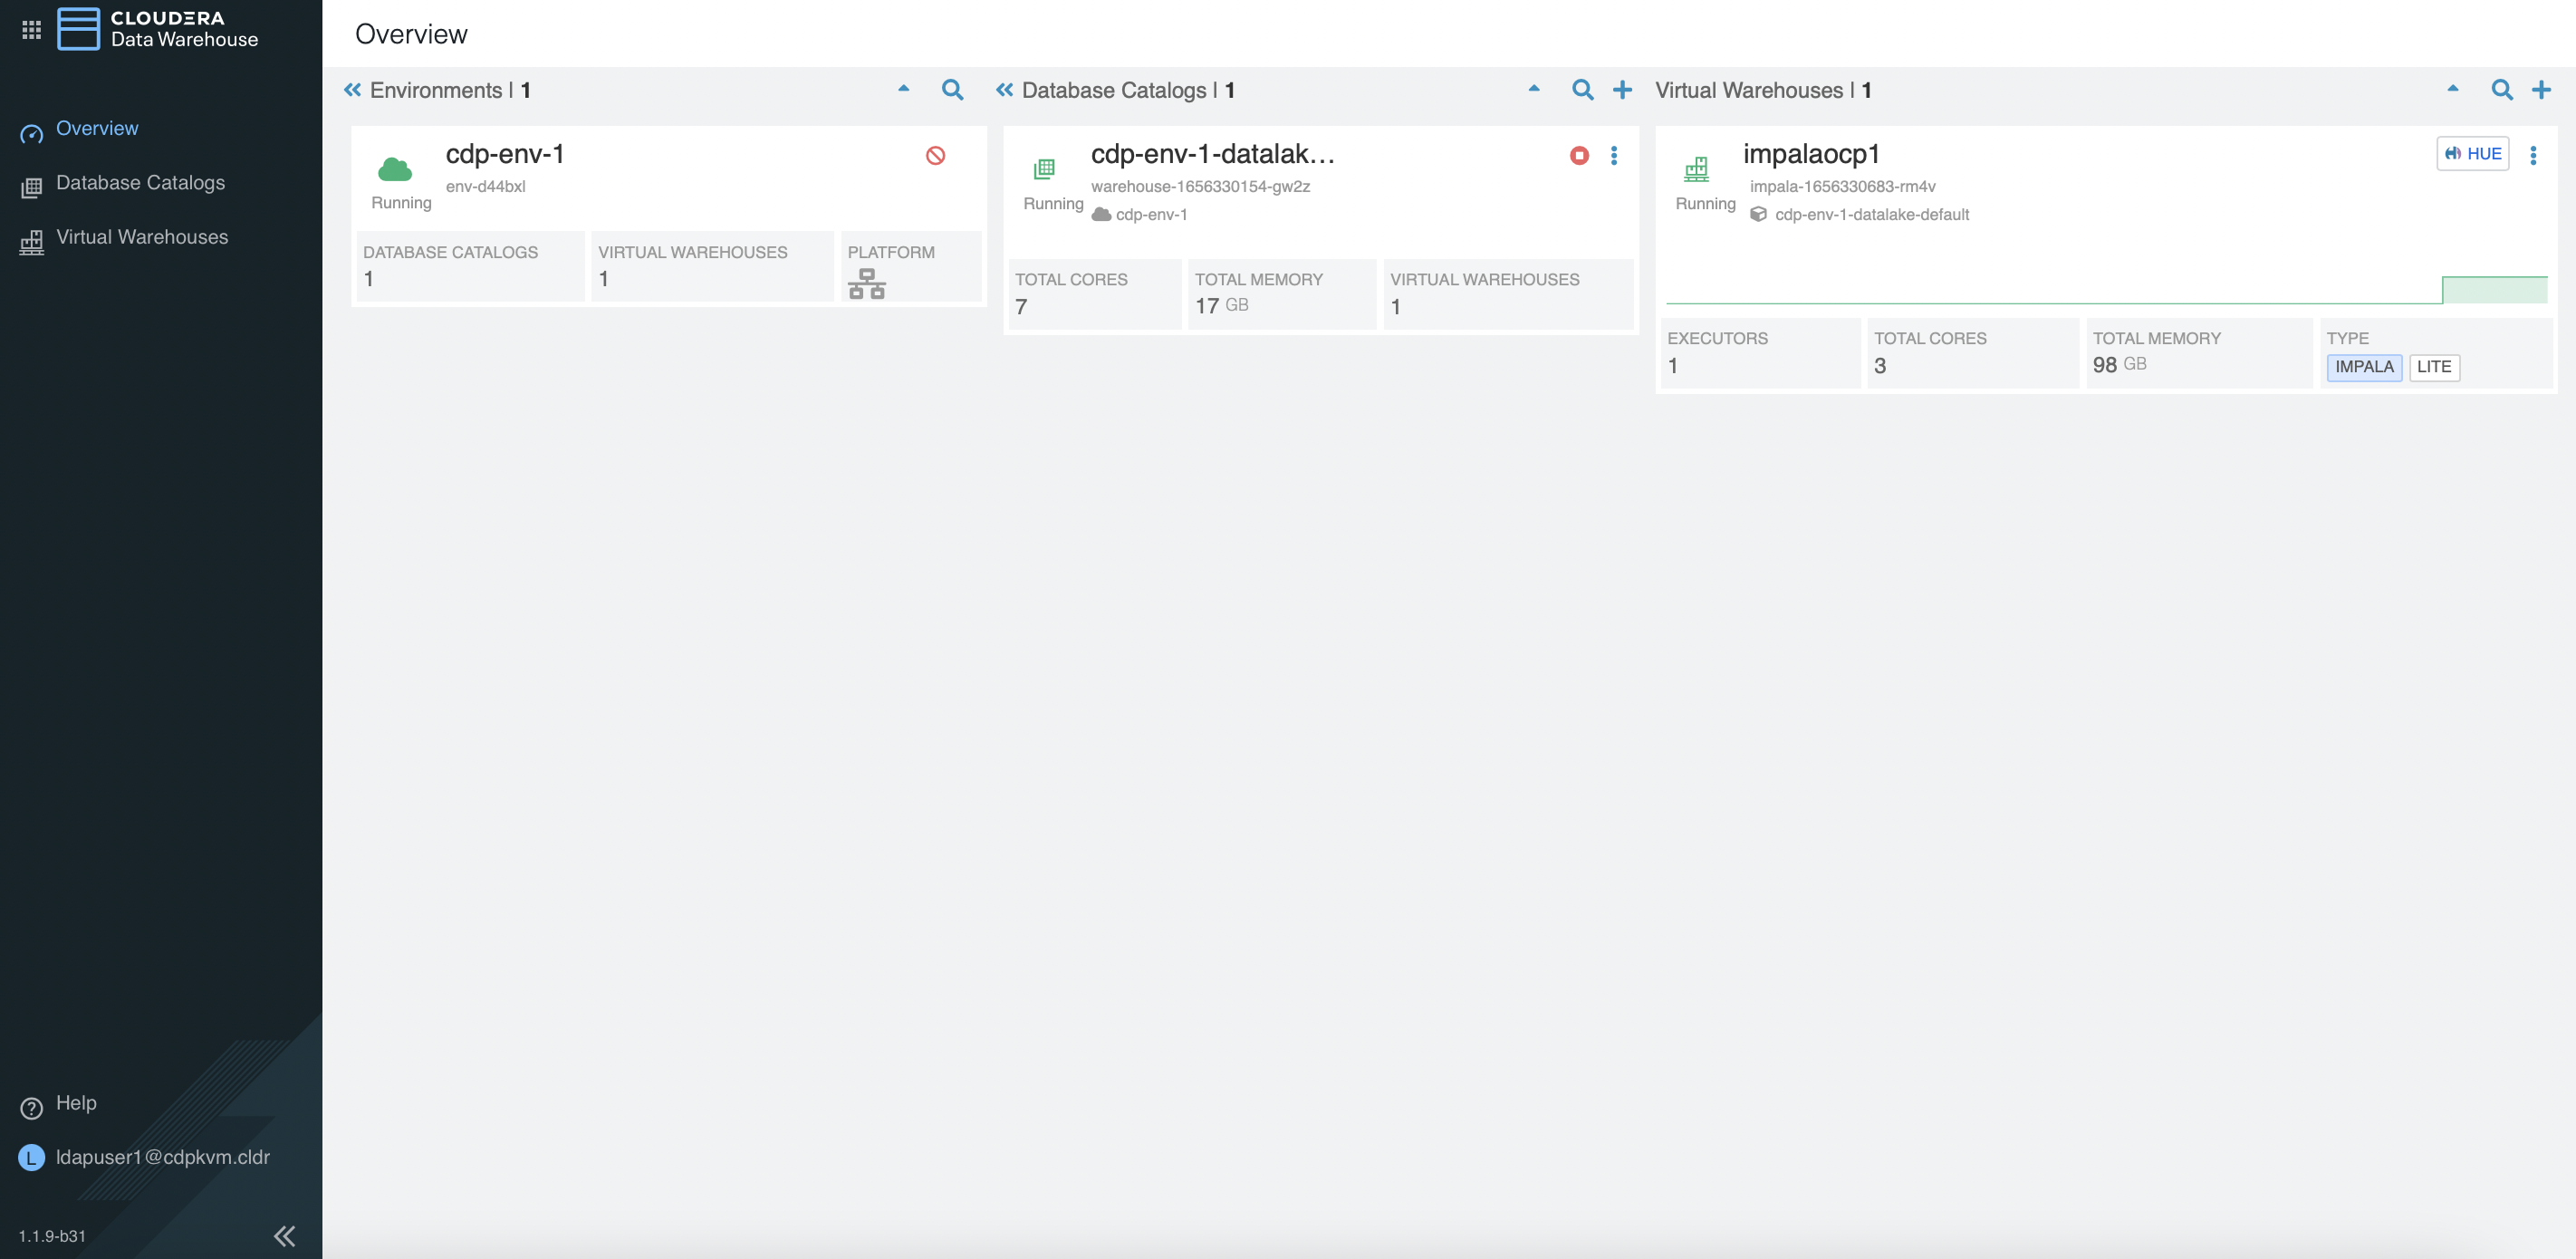The height and width of the screenshot is (1259, 2576).
Task: Add a new Database Catalog
Action: click(x=1622, y=90)
